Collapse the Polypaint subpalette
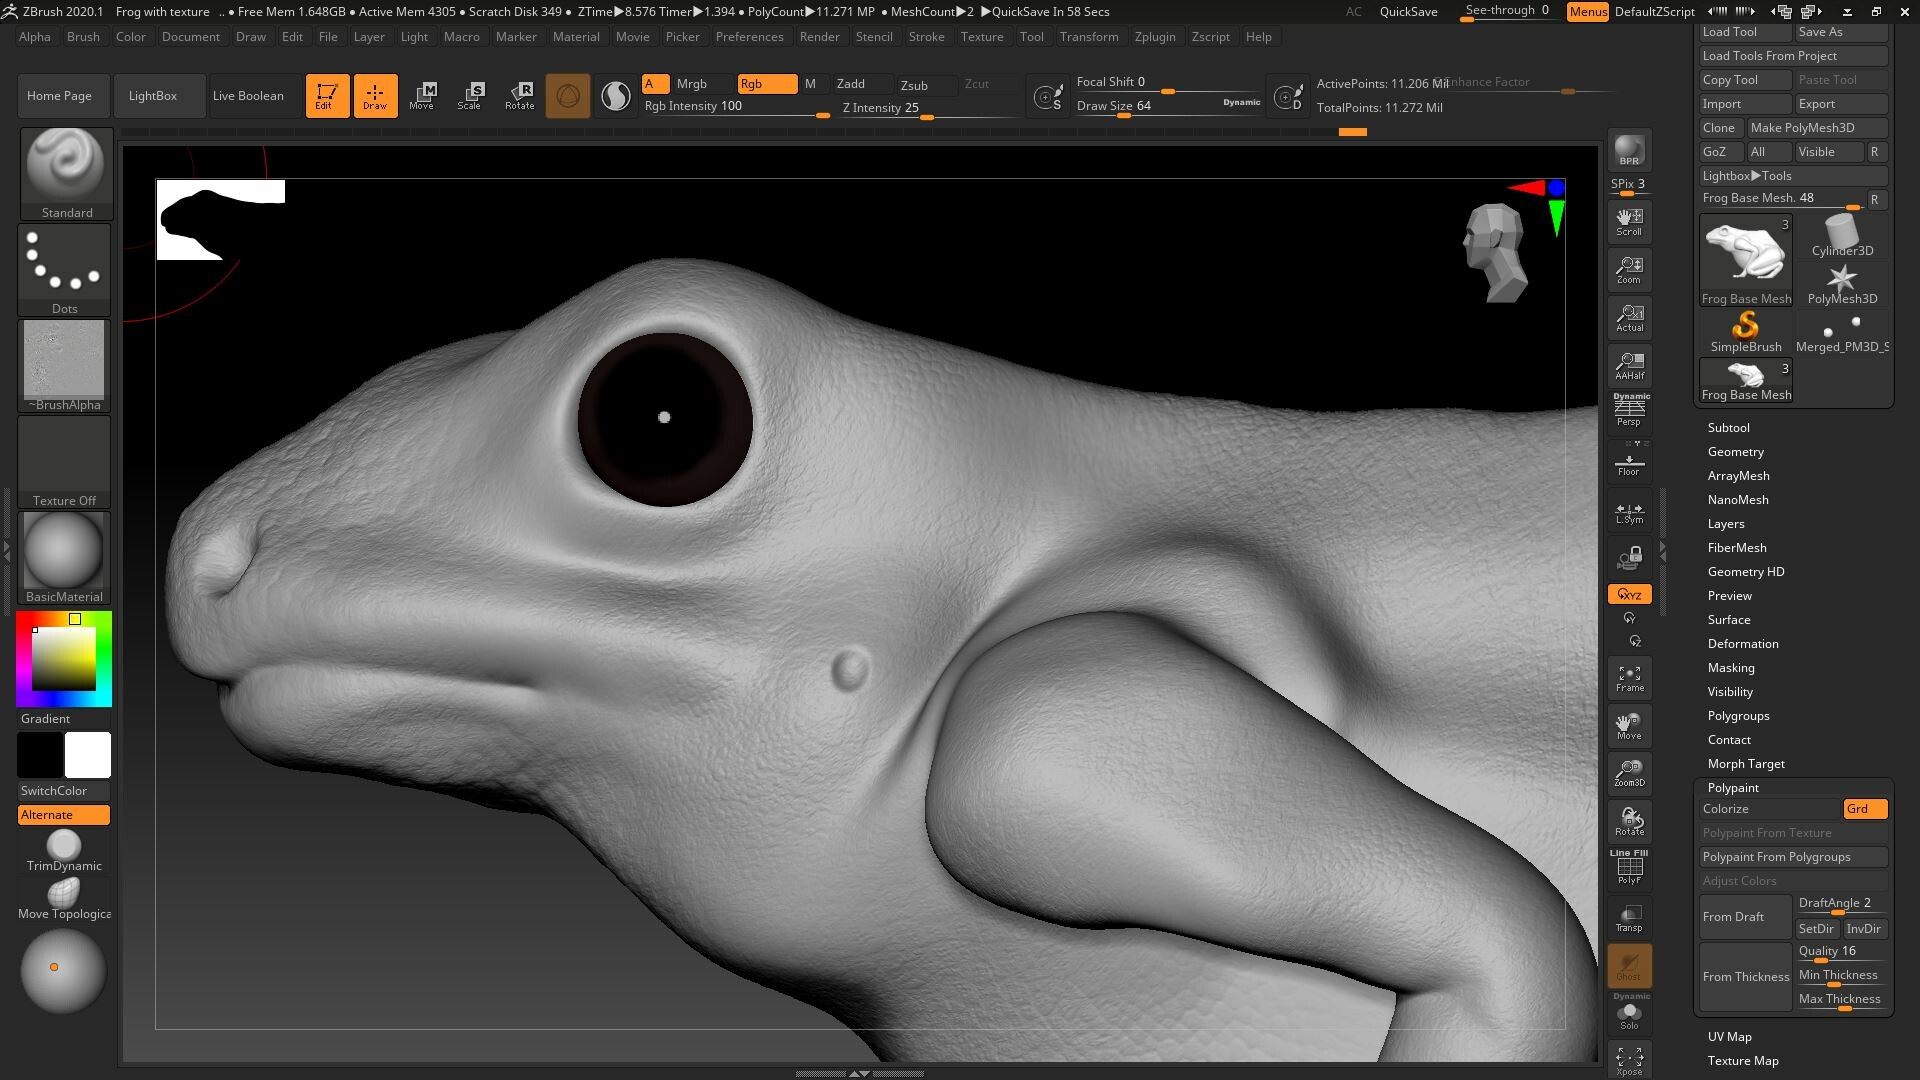1920x1080 pixels. pos(1732,787)
